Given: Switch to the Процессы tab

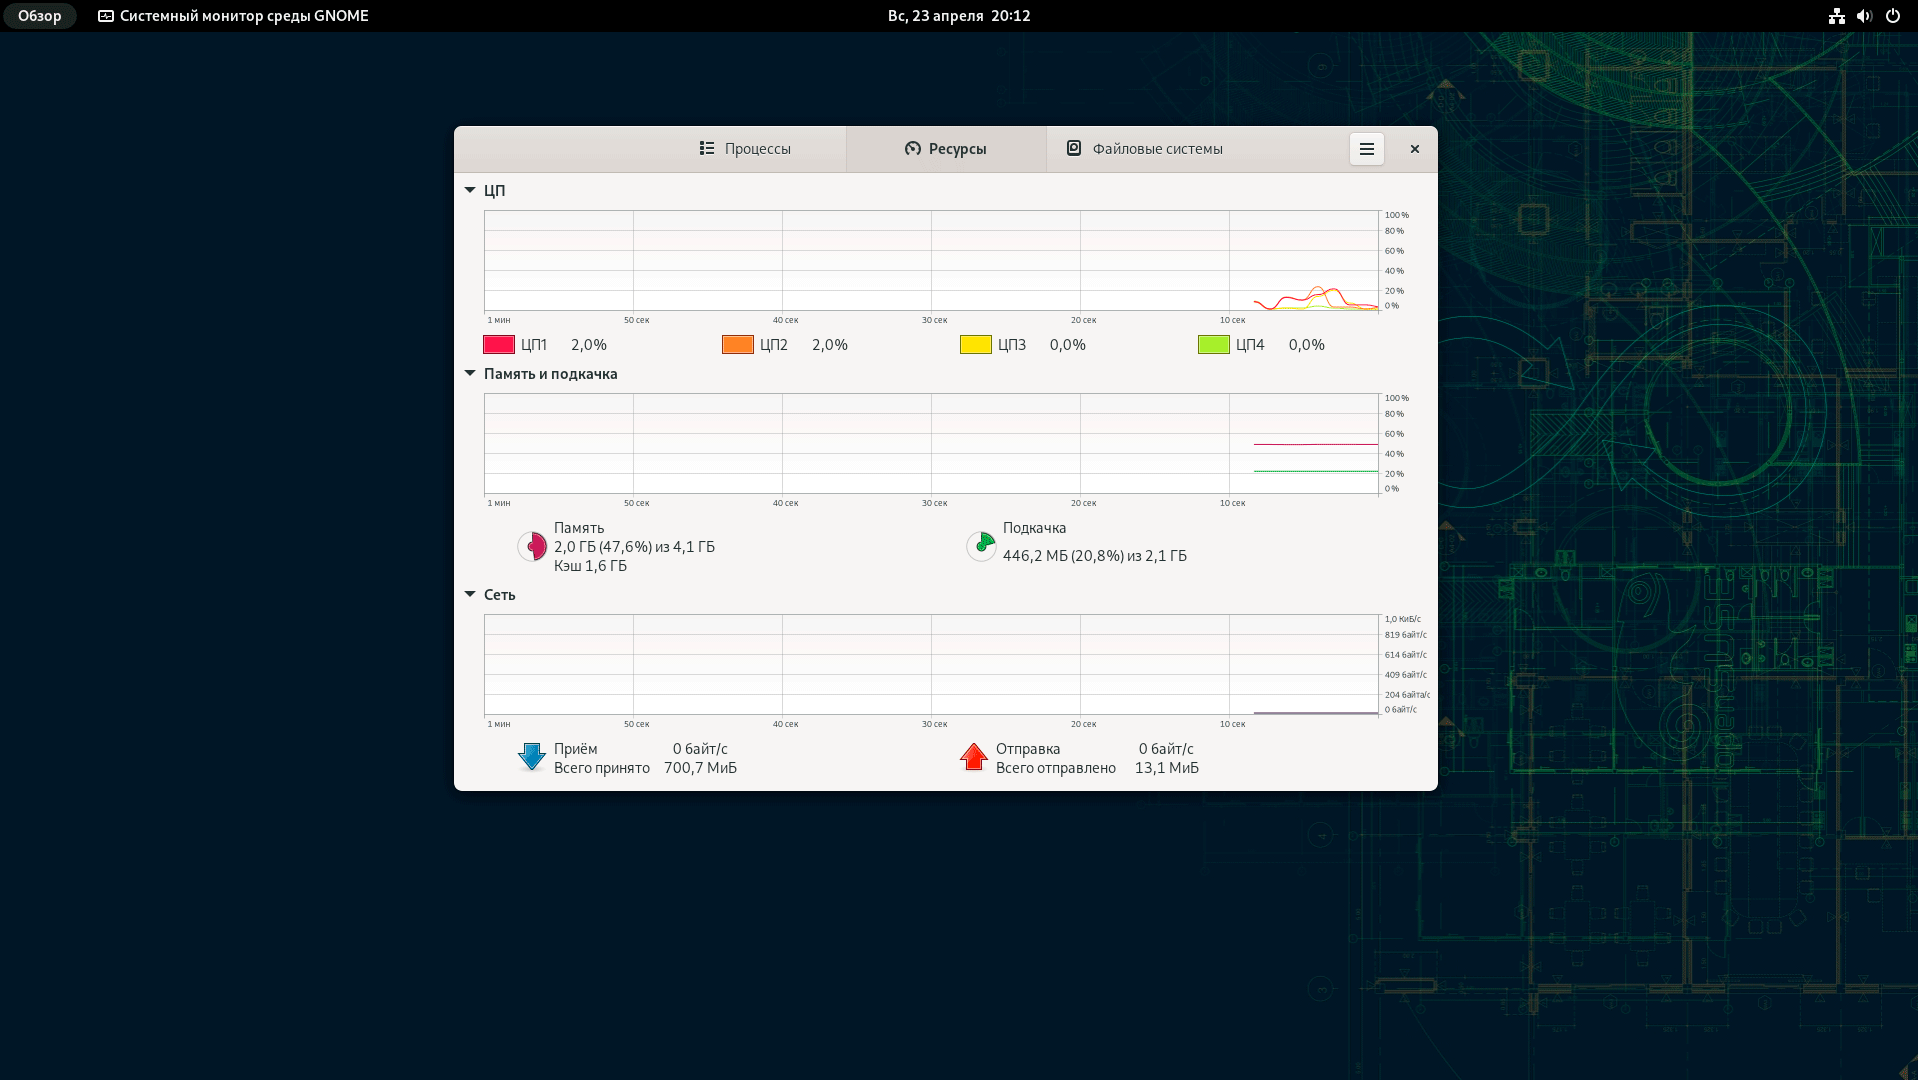Looking at the screenshot, I should [745, 149].
